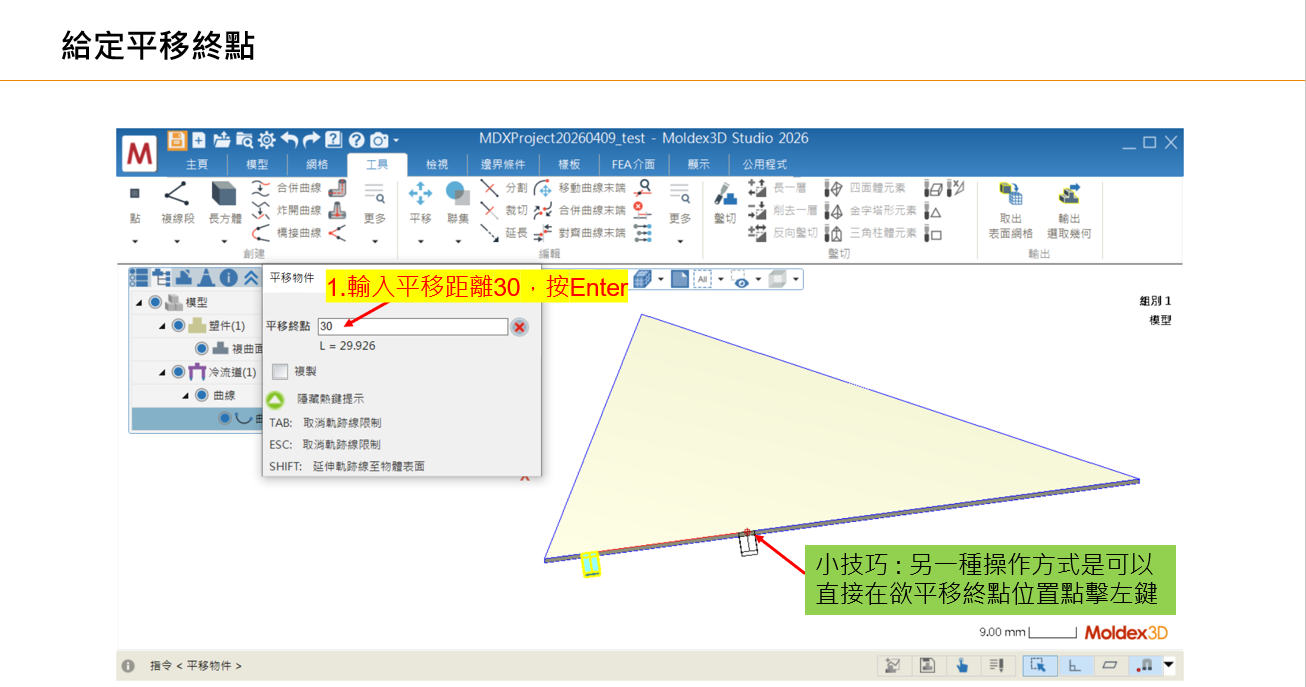Click the 炸開曲線 explode curves tool
The width and height of the screenshot is (1306, 687).
pyautogui.click(x=287, y=210)
